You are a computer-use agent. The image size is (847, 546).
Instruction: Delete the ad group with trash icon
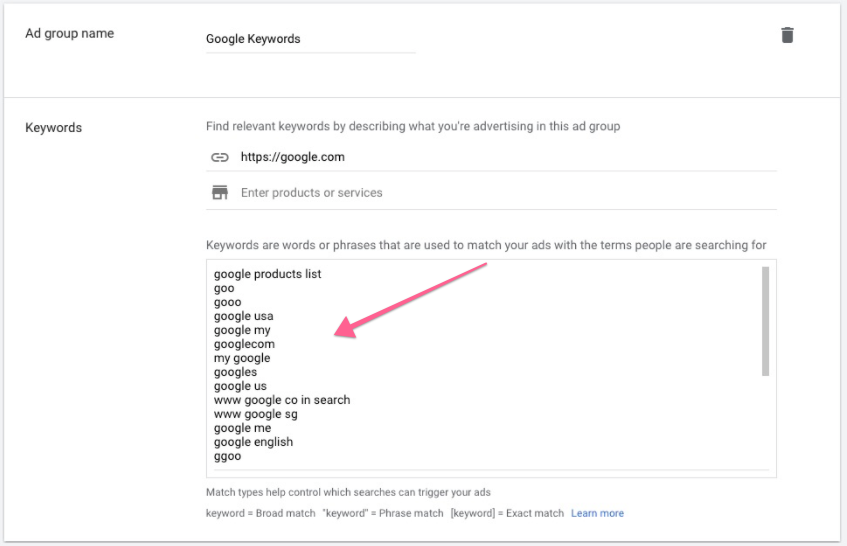[x=787, y=35]
